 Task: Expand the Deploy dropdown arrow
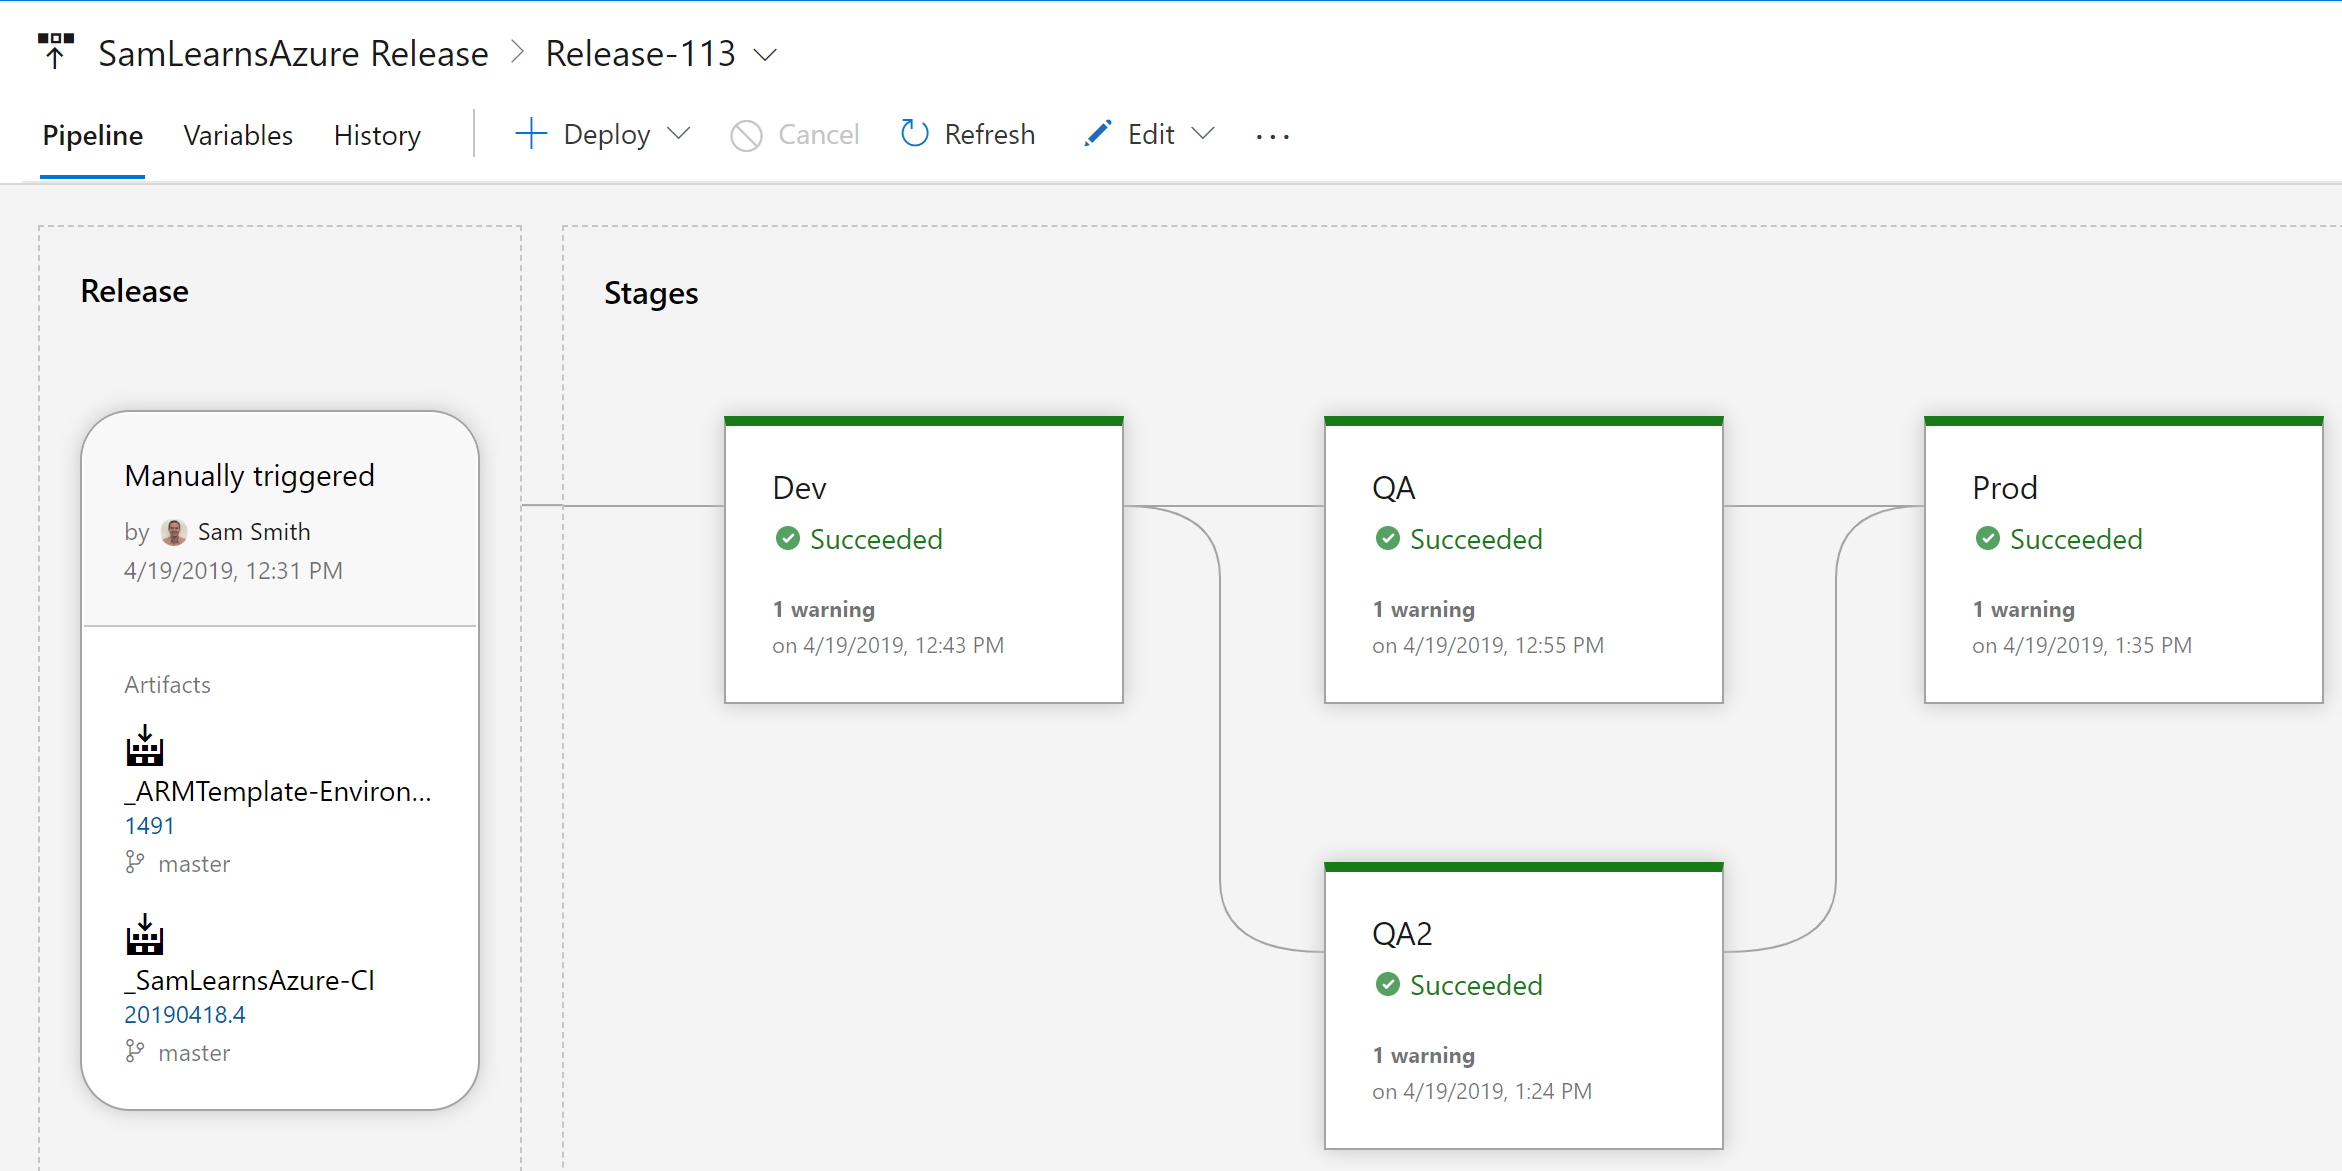679,134
